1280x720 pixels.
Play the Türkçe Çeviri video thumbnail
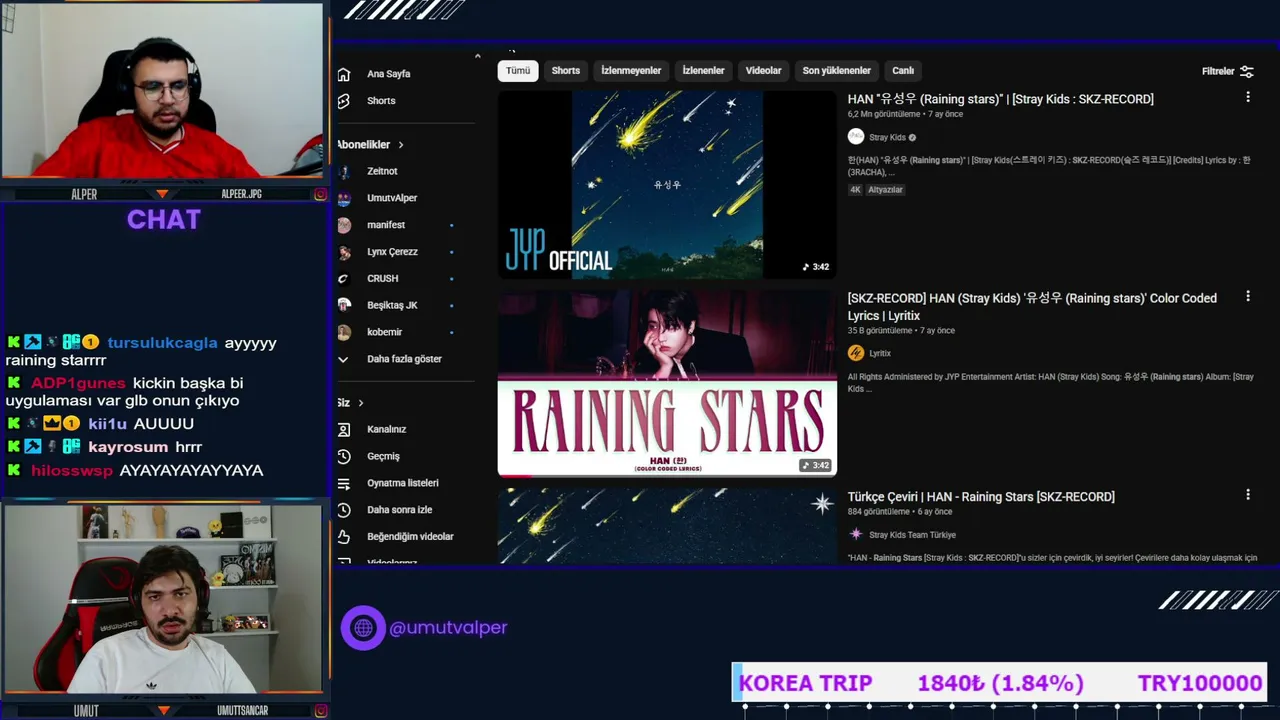pos(667,526)
